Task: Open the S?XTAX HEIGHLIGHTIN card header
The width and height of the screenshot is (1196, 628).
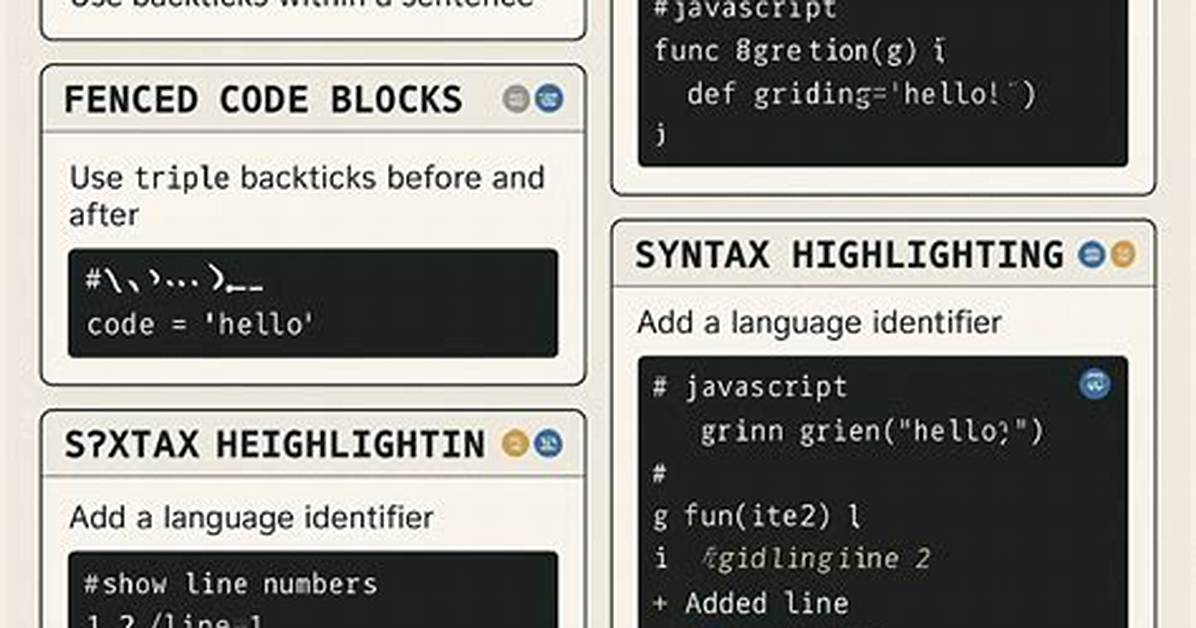Action: click(x=313, y=444)
